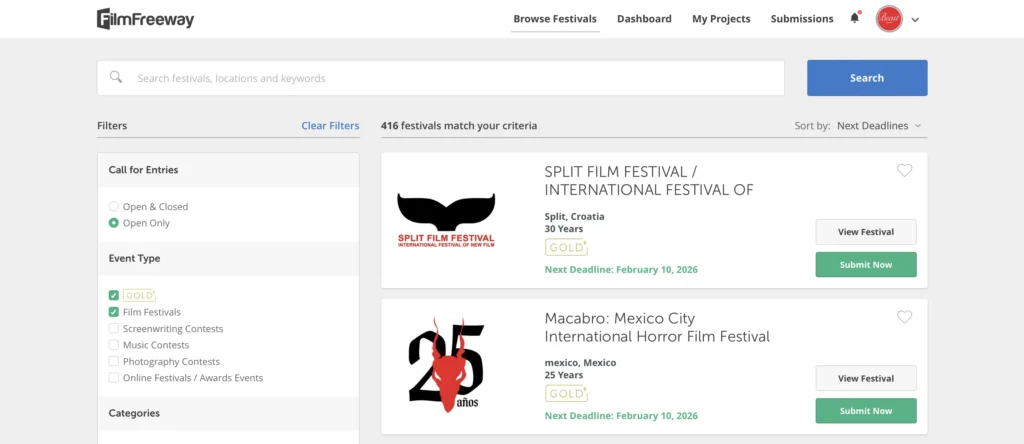Open the Dashboard tab
The image size is (1024, 444).
pos(644,19)
